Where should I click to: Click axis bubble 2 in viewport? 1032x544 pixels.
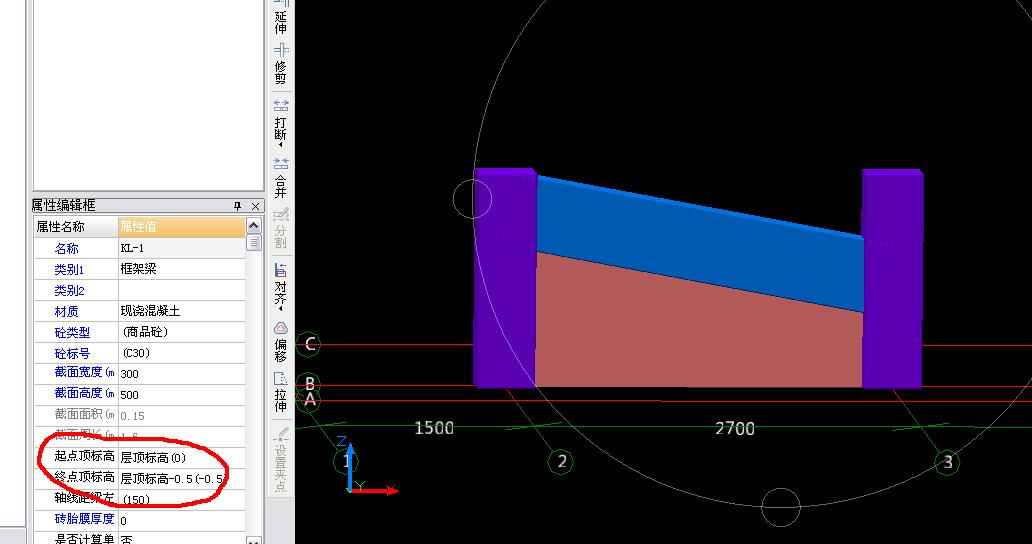point(561,461)
